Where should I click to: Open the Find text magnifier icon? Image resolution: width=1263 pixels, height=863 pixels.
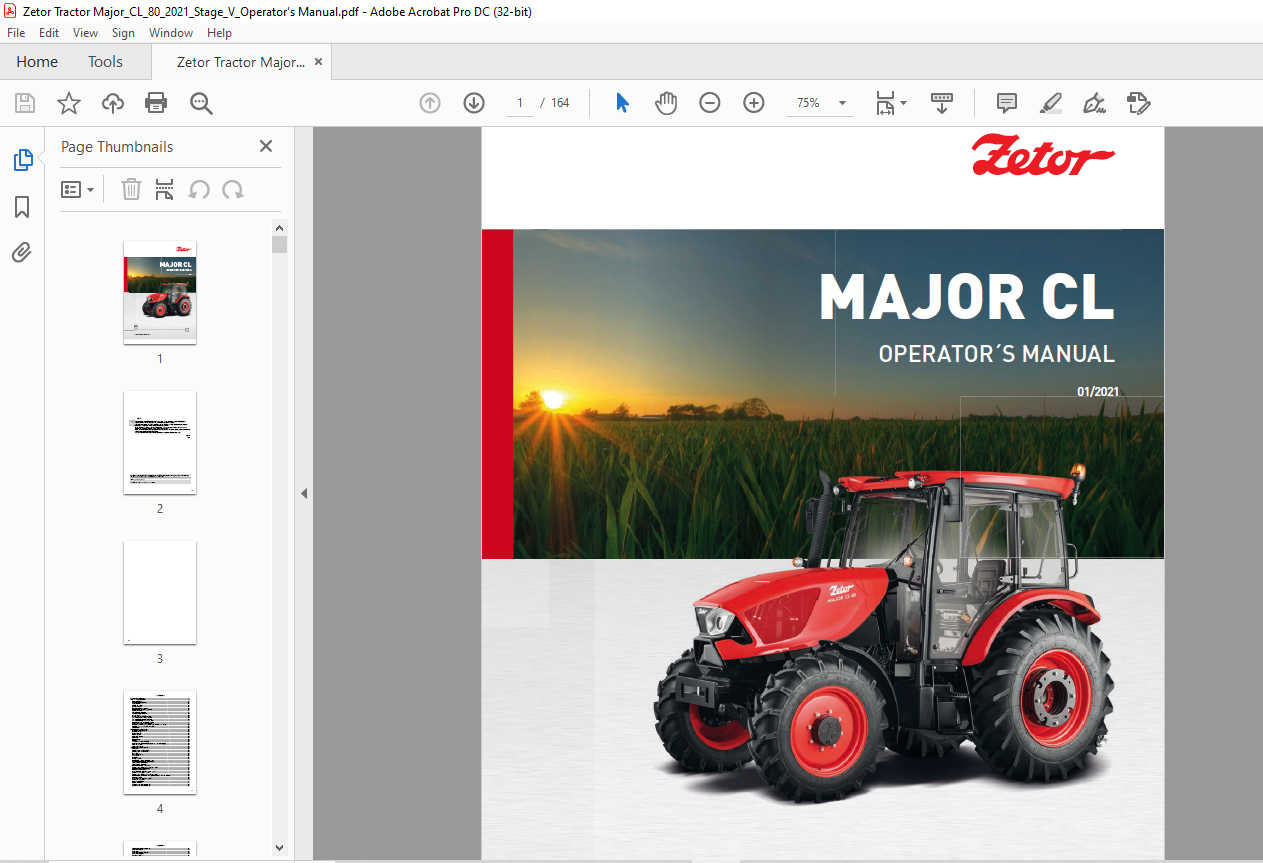pyautogui.click(x=201, y=103)
